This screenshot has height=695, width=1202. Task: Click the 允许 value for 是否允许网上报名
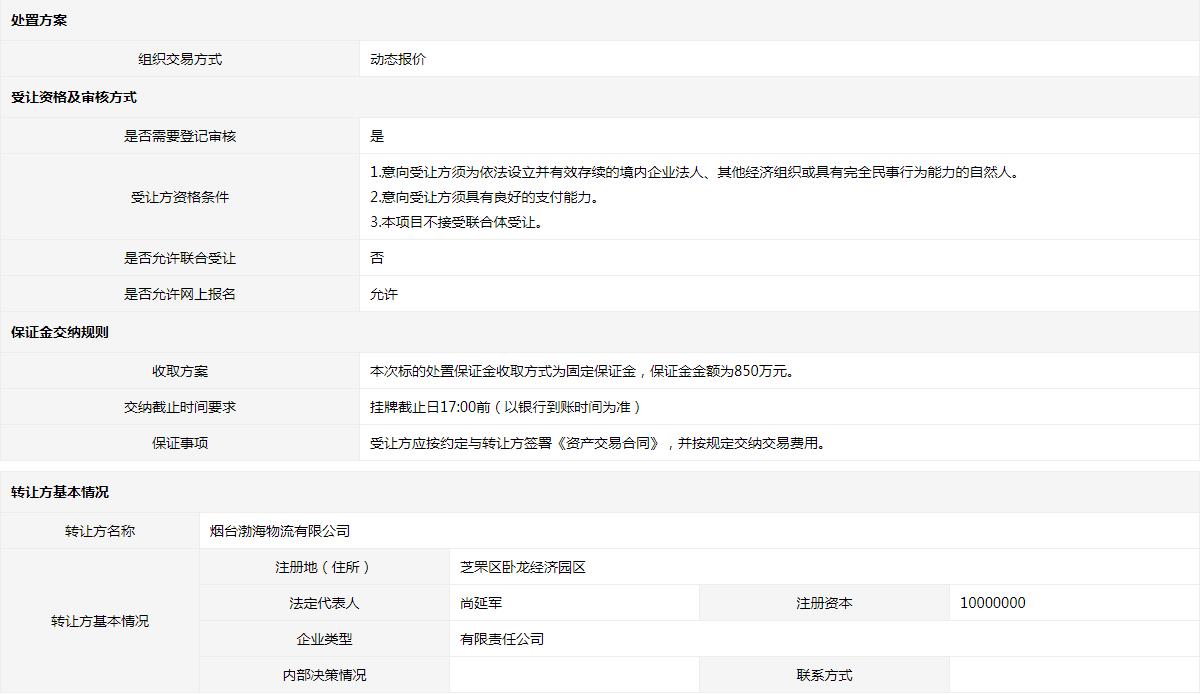point(384,294)
